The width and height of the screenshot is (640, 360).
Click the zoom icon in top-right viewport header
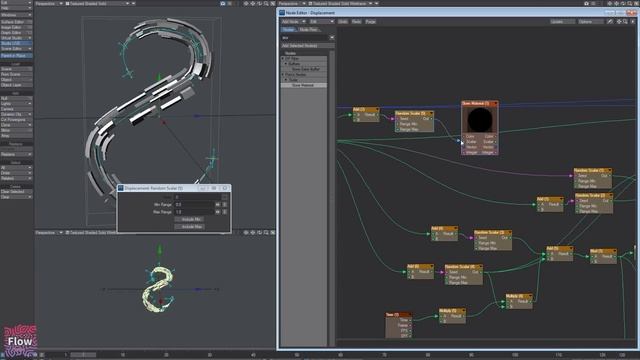pyautogui.click(x=629, y=3)
